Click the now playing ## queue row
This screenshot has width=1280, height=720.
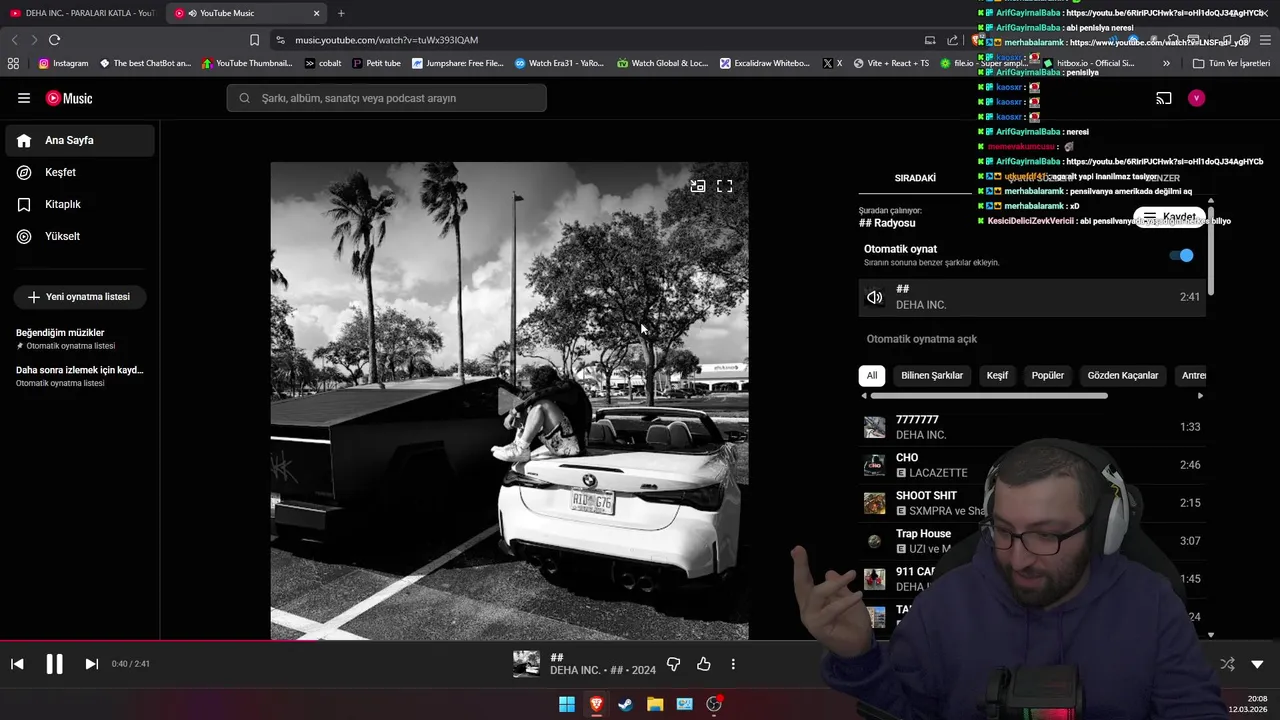click(x=1032, y=297)
